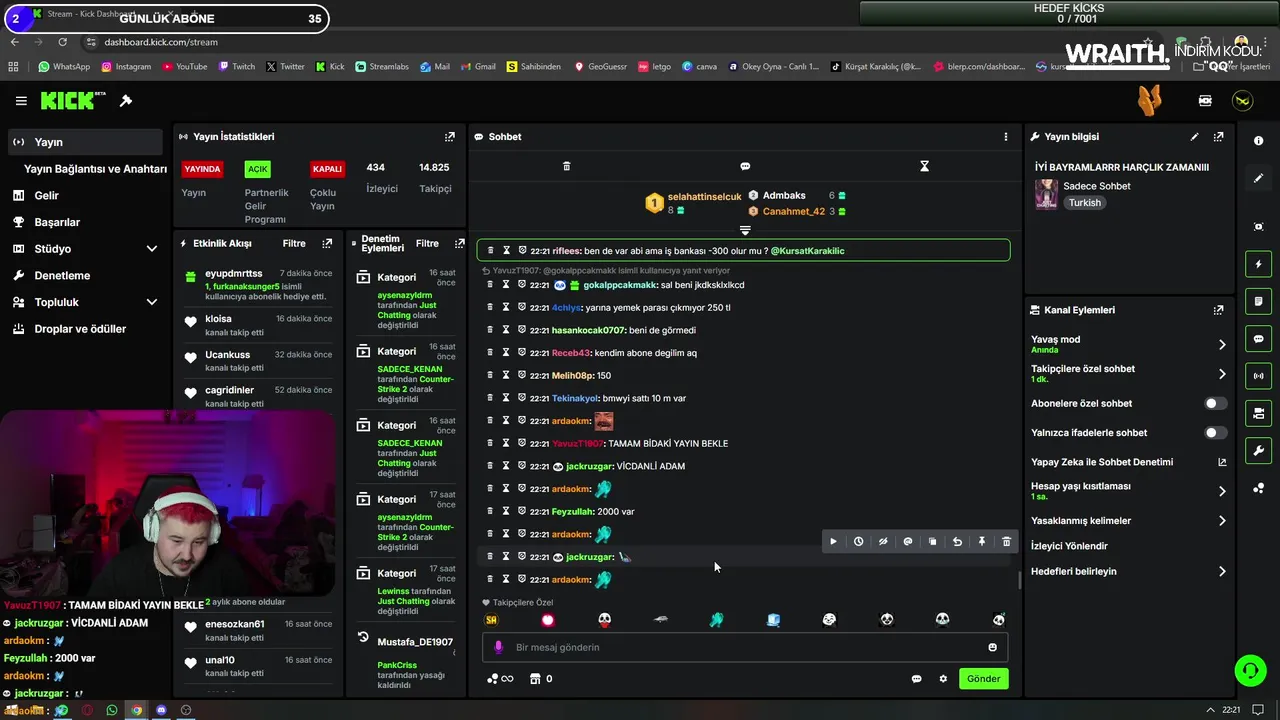Image resolution: width=1280 pixels, height=720 pixels.
Task: Open Yayın Bağlantısı ve Anahtarı page
Action: (x=95, y=169)
